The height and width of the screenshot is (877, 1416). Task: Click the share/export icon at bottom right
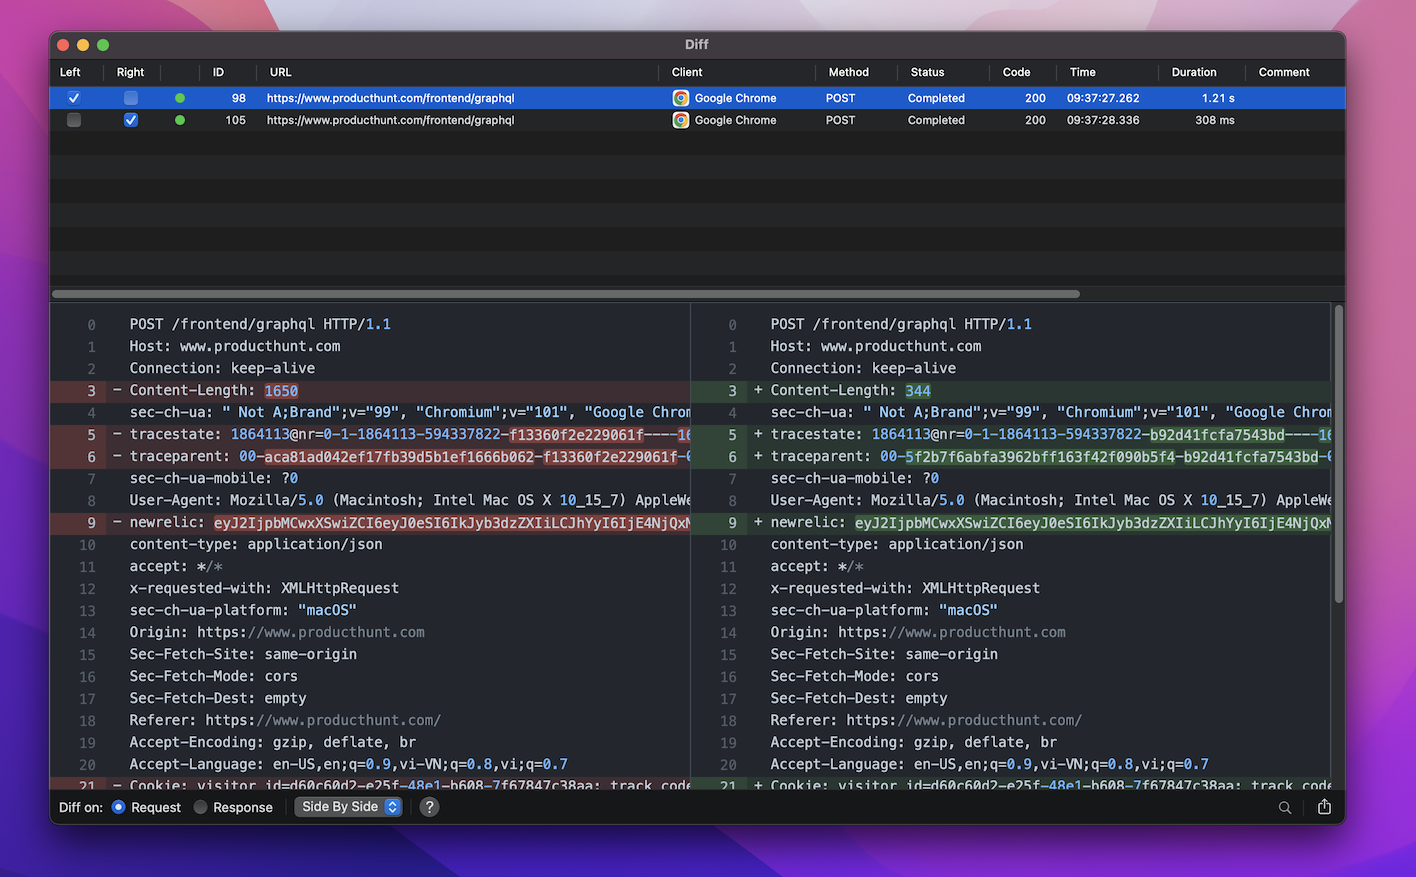(x=1324, y=807)
